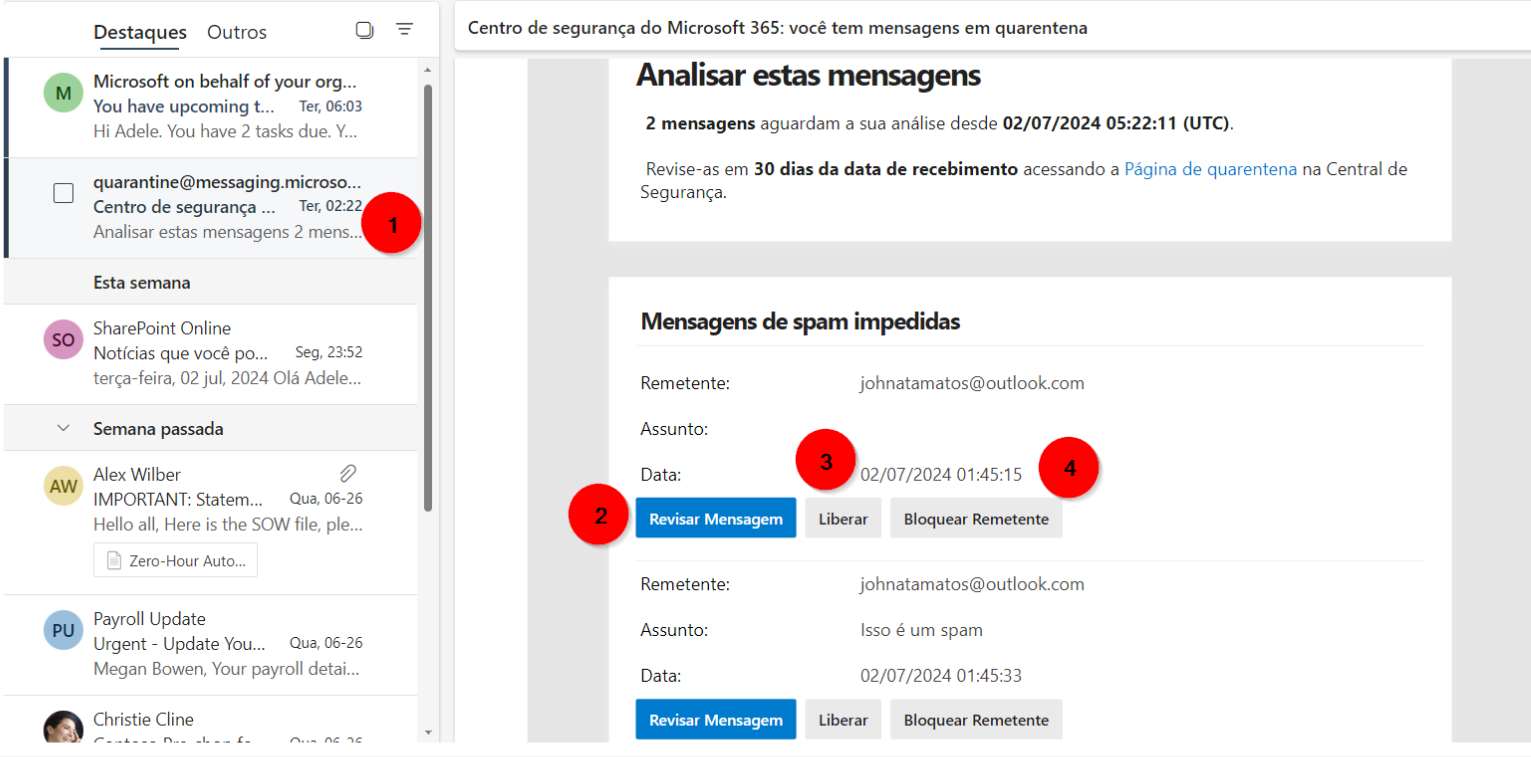Image resolution: width=1531 pixels, height=757 pixels.
Task: Click the paperclip attachment icon on Alex Wilber email
Action: pyautogui.click(x=348, y=473)
